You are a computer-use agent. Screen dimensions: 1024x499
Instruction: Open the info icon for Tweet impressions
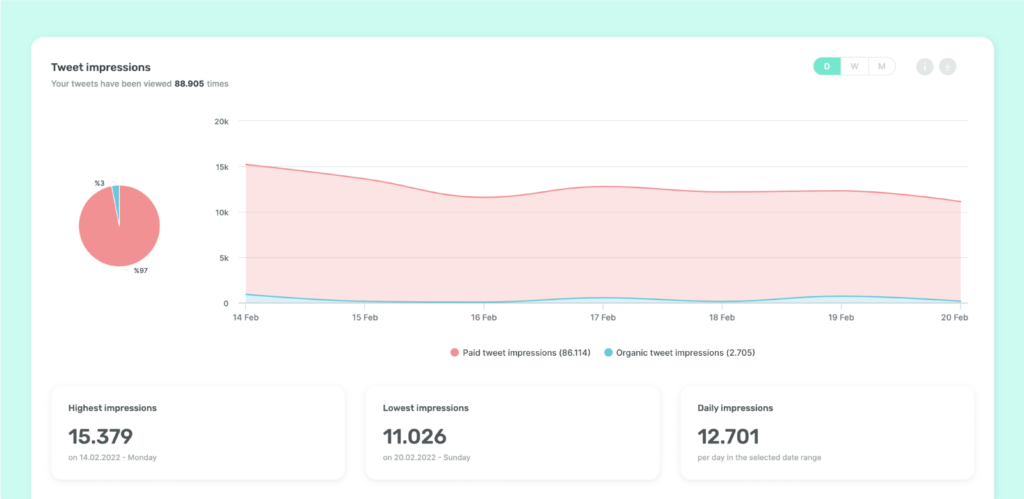925,67
